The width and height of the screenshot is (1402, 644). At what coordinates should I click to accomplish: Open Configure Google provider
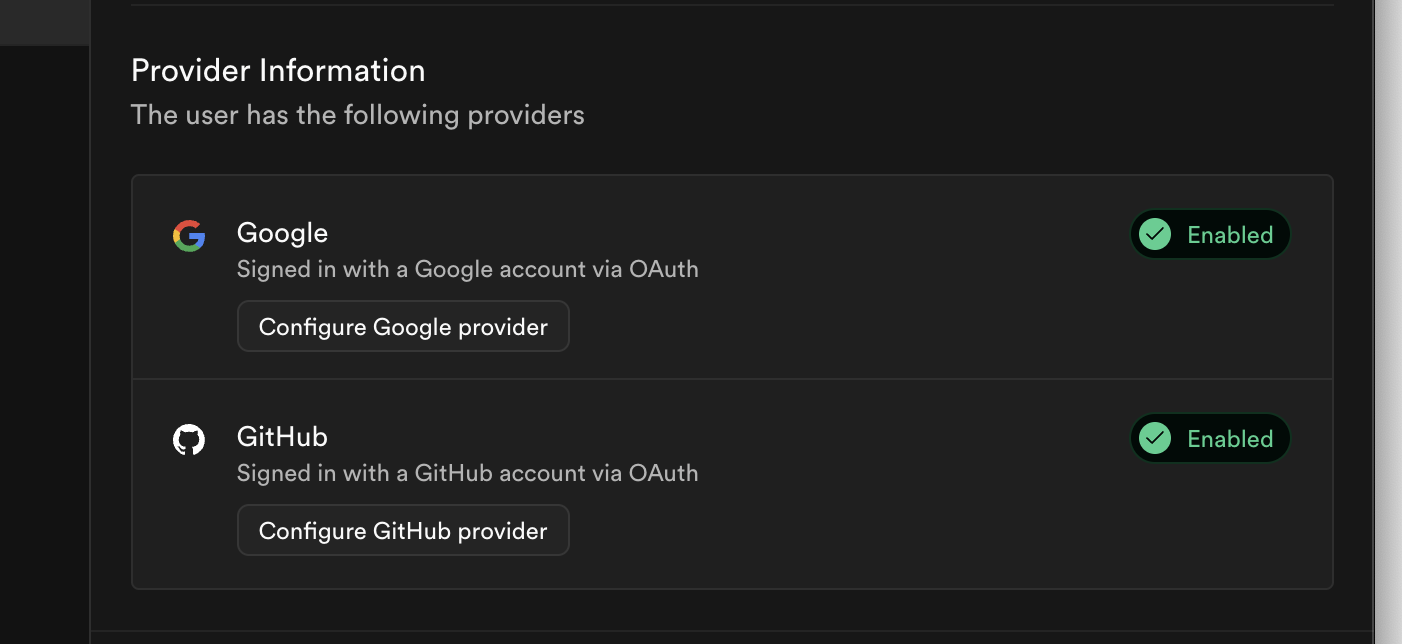(x=403, y=327)
